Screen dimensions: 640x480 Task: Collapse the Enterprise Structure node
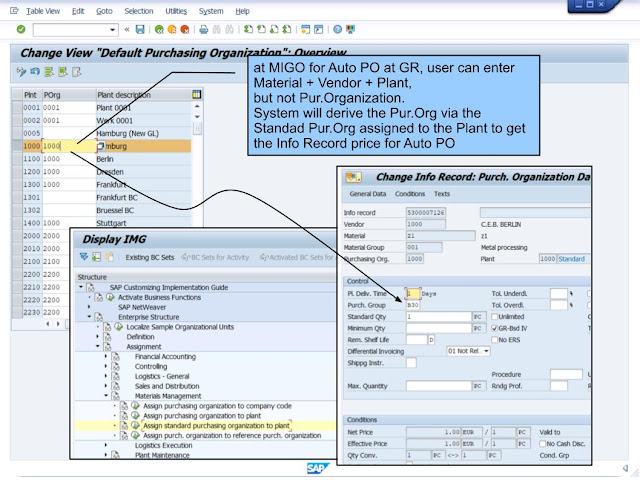(89, 317)
